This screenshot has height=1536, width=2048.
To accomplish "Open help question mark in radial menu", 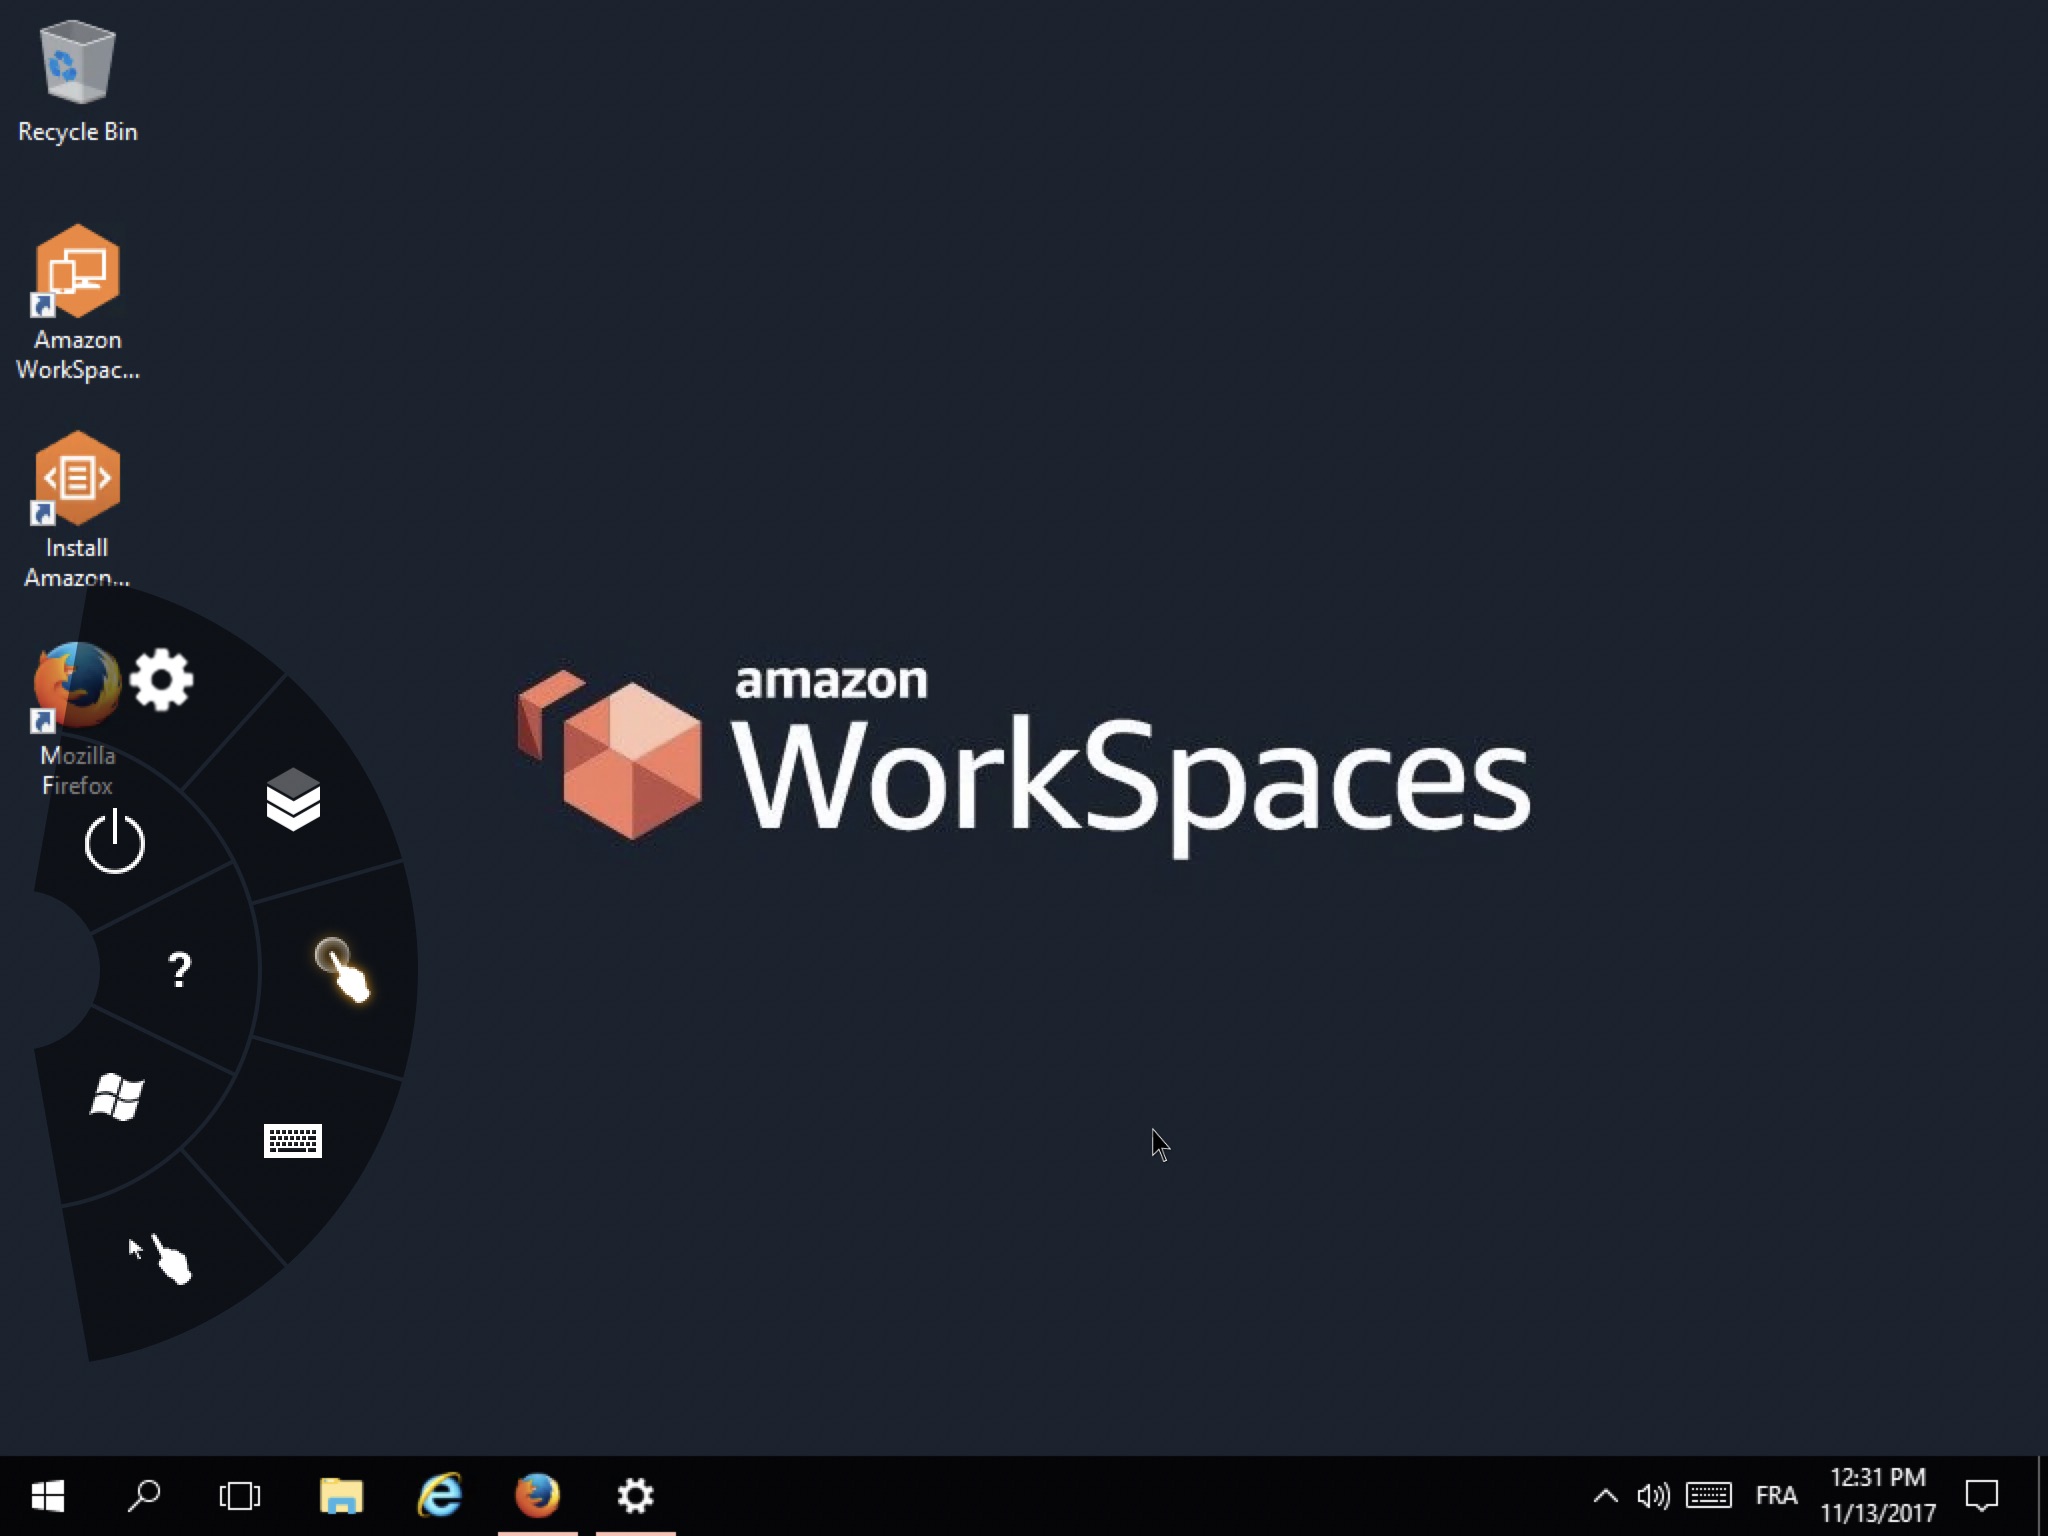I will pyautogui.click(x=179, y=970).
